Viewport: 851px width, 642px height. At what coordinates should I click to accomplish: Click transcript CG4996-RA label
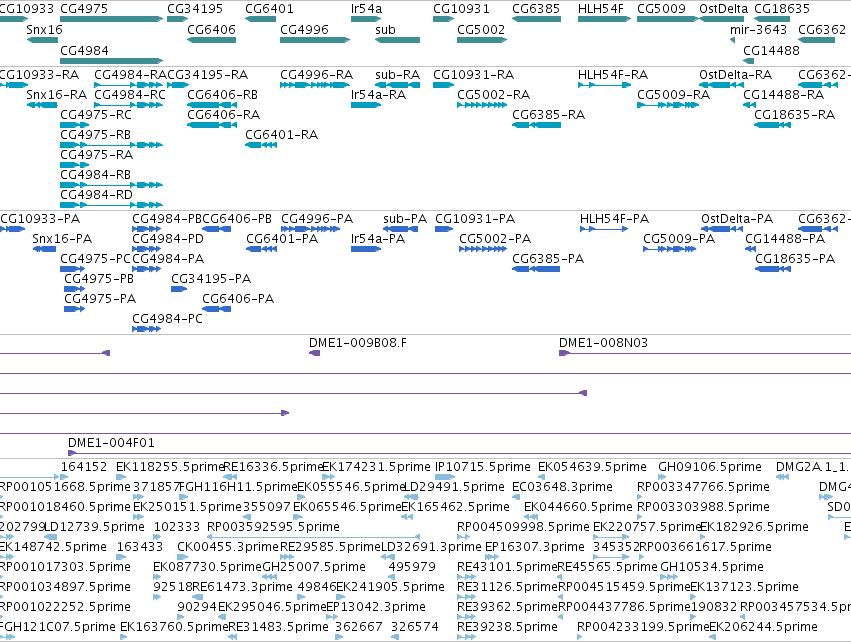click(316, 74)
